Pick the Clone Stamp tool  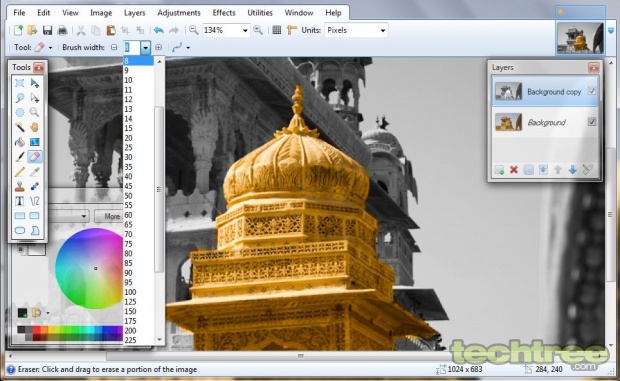pyautogui.click(x=19, y=186)
